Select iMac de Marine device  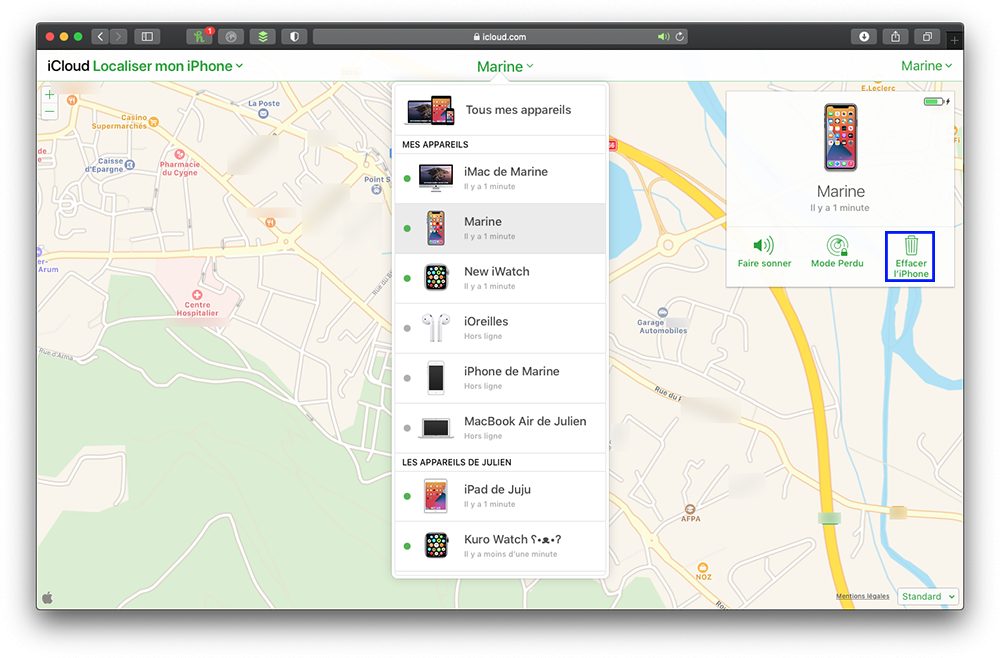point(500,178)
